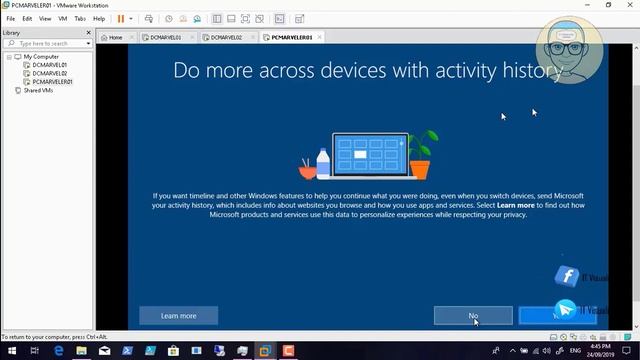
Task: Pause the virtual machine with the orange pause icon
Action: [x=121, y=19]
